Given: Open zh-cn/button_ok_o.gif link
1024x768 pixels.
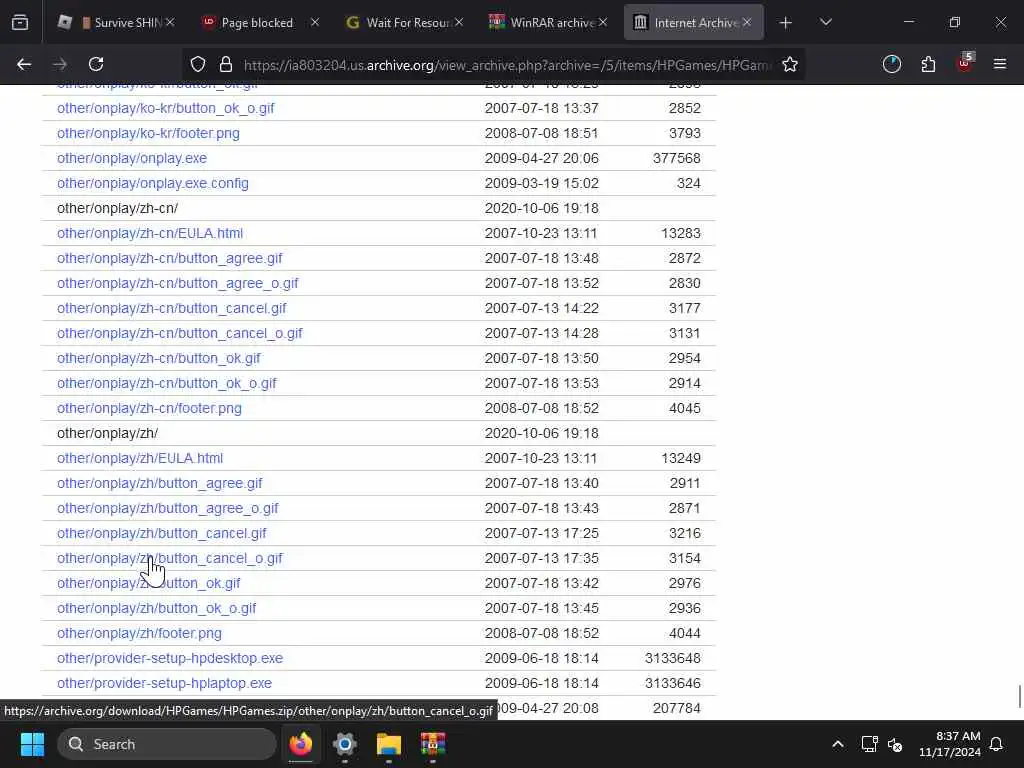Looking at the screenshot, I should tap(167, 383).
